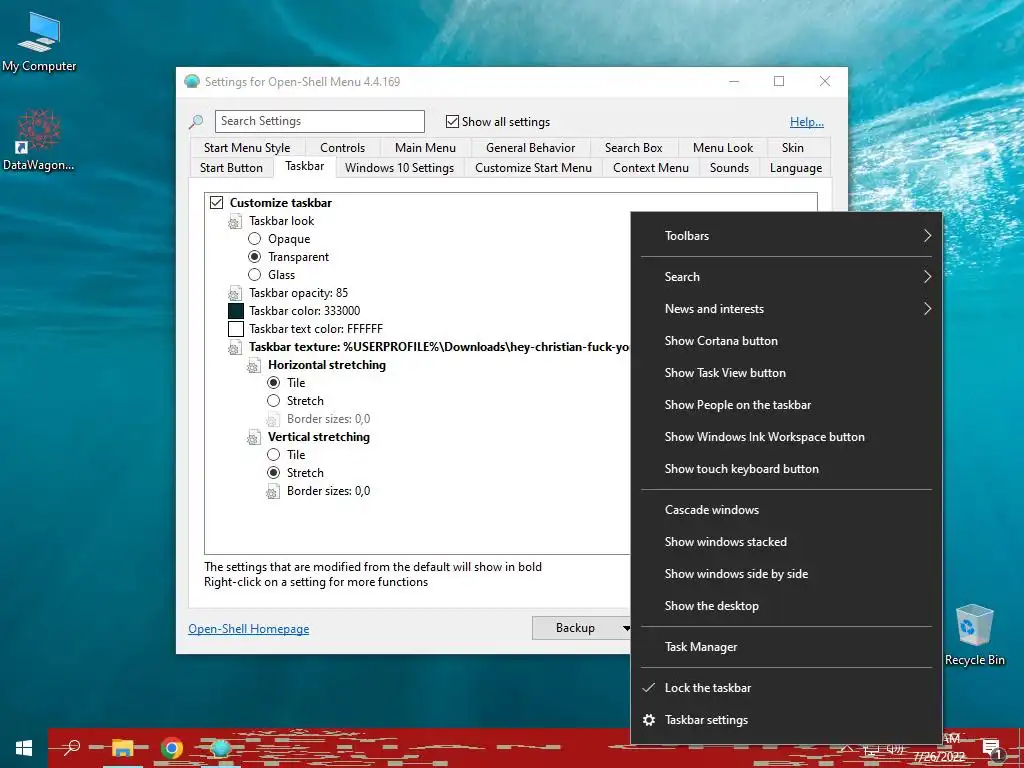Image resolution: width=1024 pixels, height=768 pixels.
Task: Select Show Cortana button in the menu
Action: [786, 341]
